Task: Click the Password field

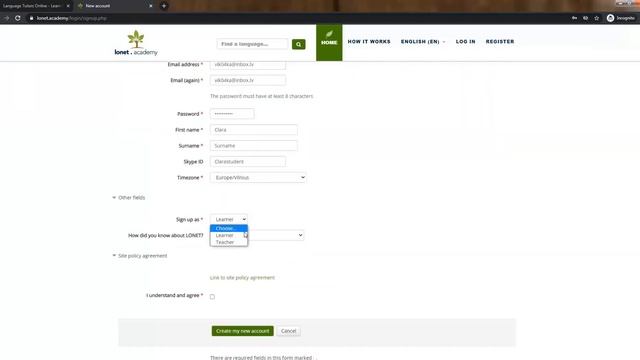Action: pyautogui.click(x=232, y=114)
